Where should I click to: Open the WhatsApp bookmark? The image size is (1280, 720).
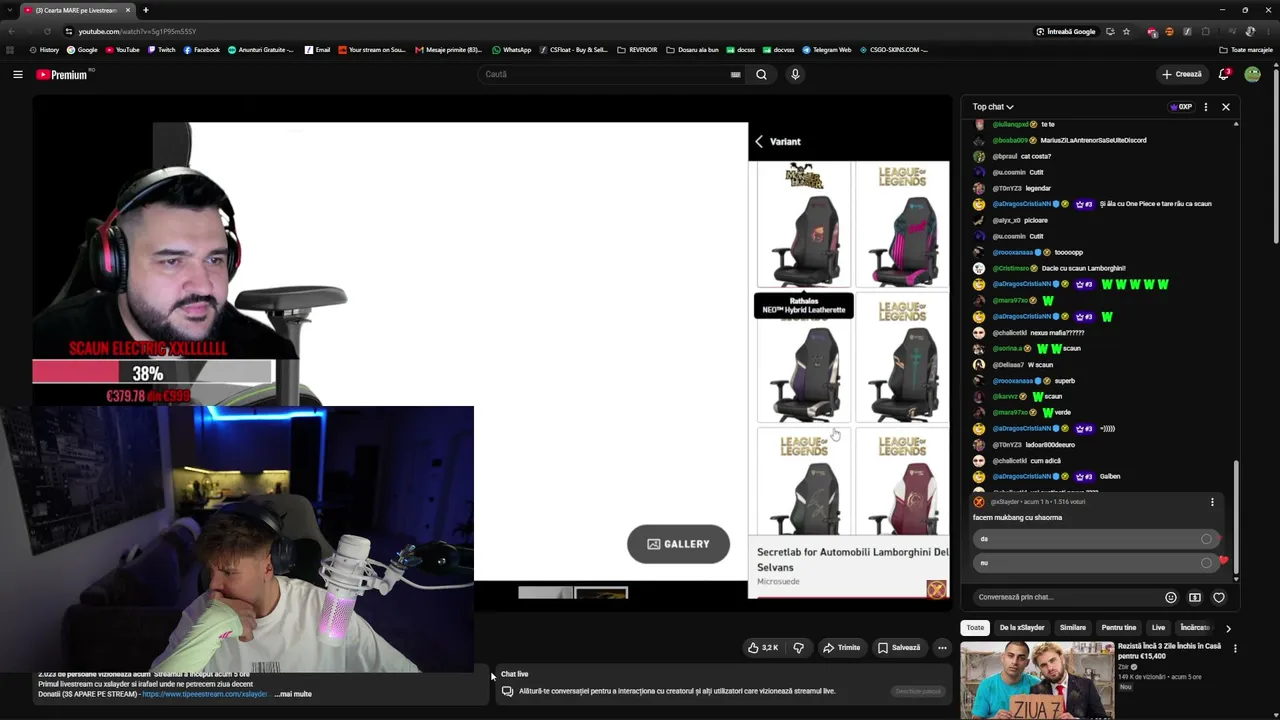(511, 50)
